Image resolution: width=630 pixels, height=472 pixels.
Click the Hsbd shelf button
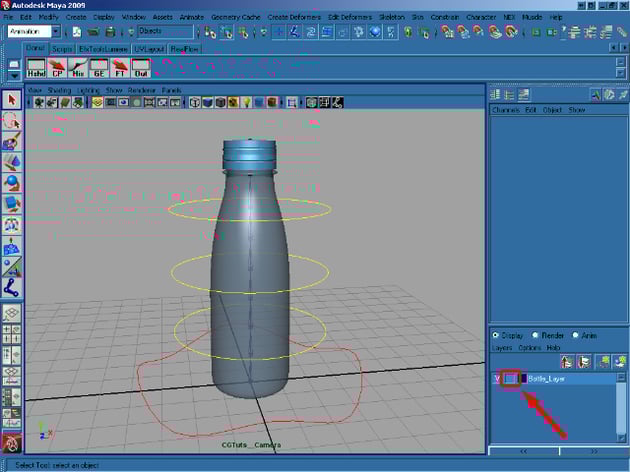point(36,69)
